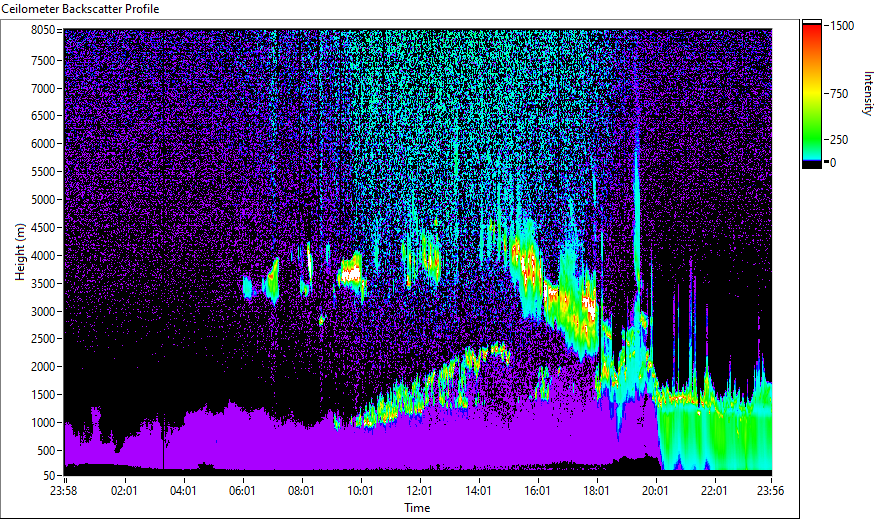This screenshot has height=519, width=878.
Task: Click the 20:01 time tick label
Action: pos(655,491)
